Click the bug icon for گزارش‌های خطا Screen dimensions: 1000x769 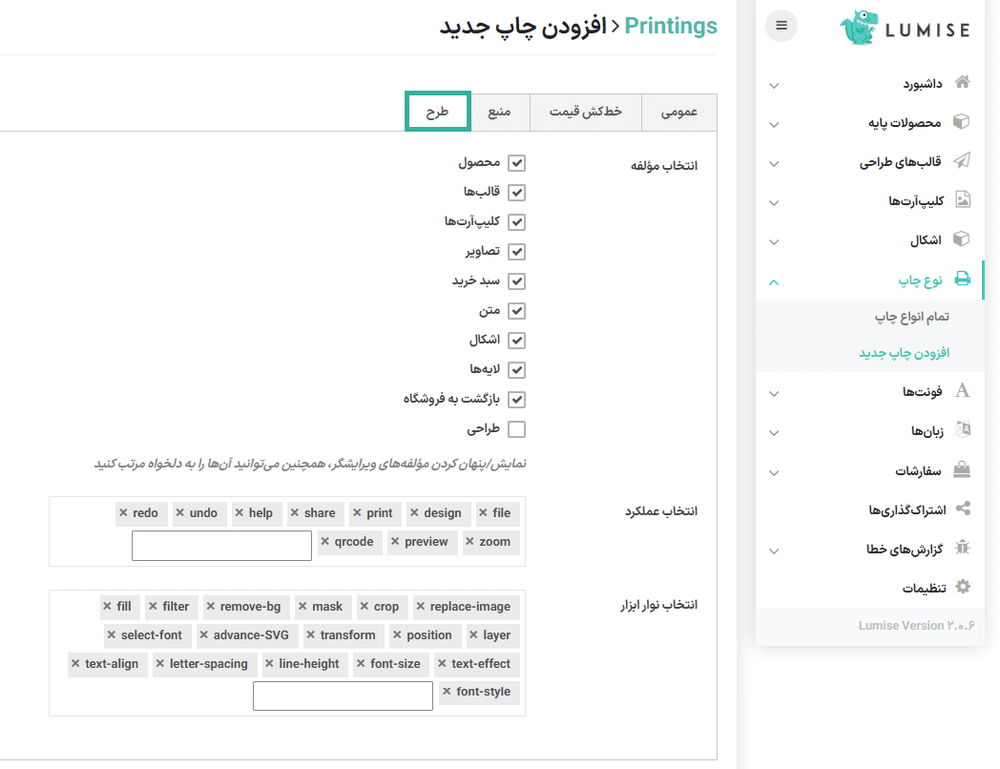[x=963, y=548]
